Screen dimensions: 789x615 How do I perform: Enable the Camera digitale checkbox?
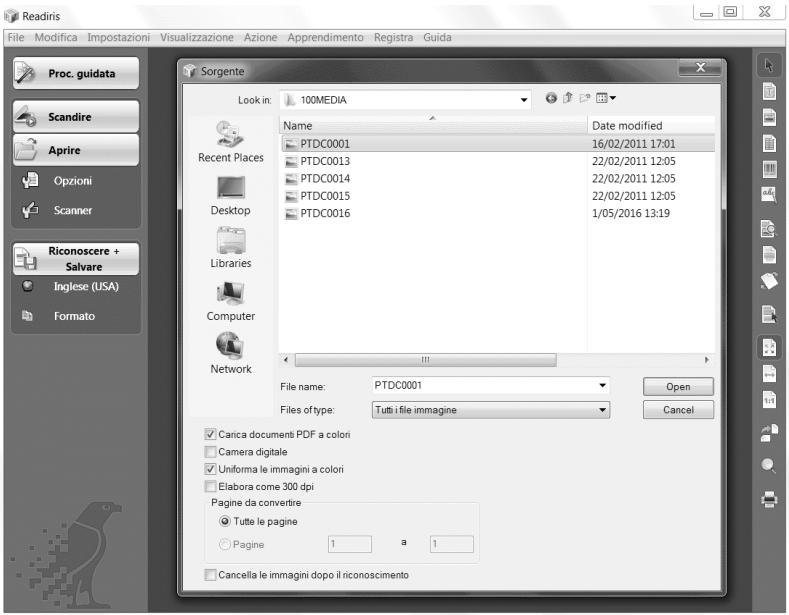tap(210, 451)
